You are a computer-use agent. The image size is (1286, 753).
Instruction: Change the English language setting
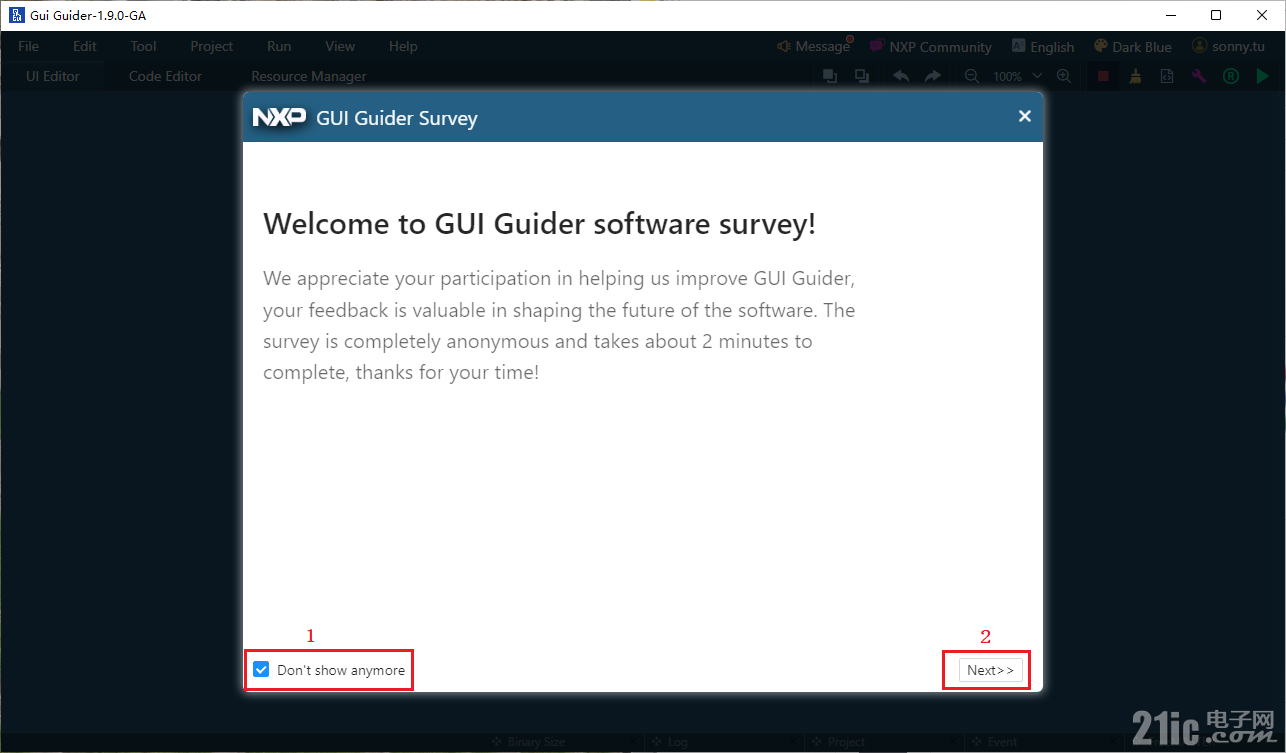click(1043, 46)
